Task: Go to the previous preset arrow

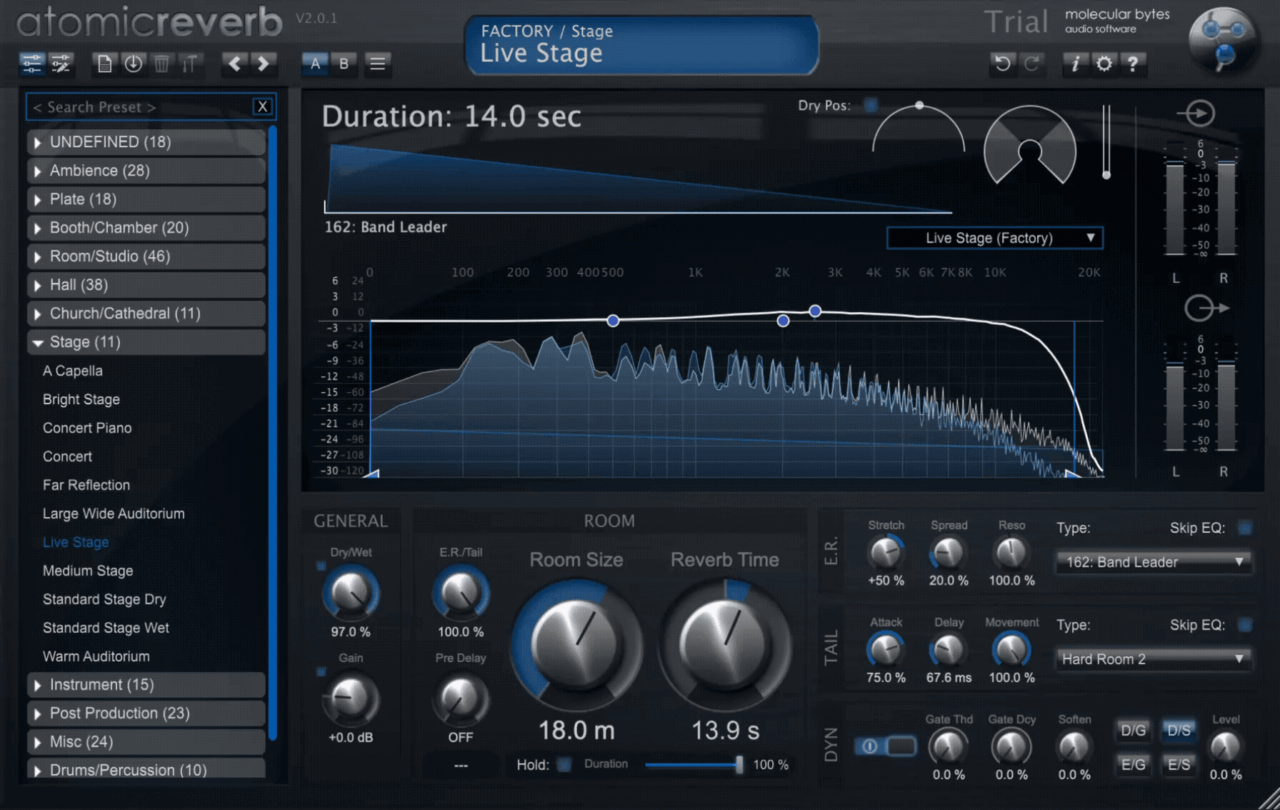Action: coord(235,64)
